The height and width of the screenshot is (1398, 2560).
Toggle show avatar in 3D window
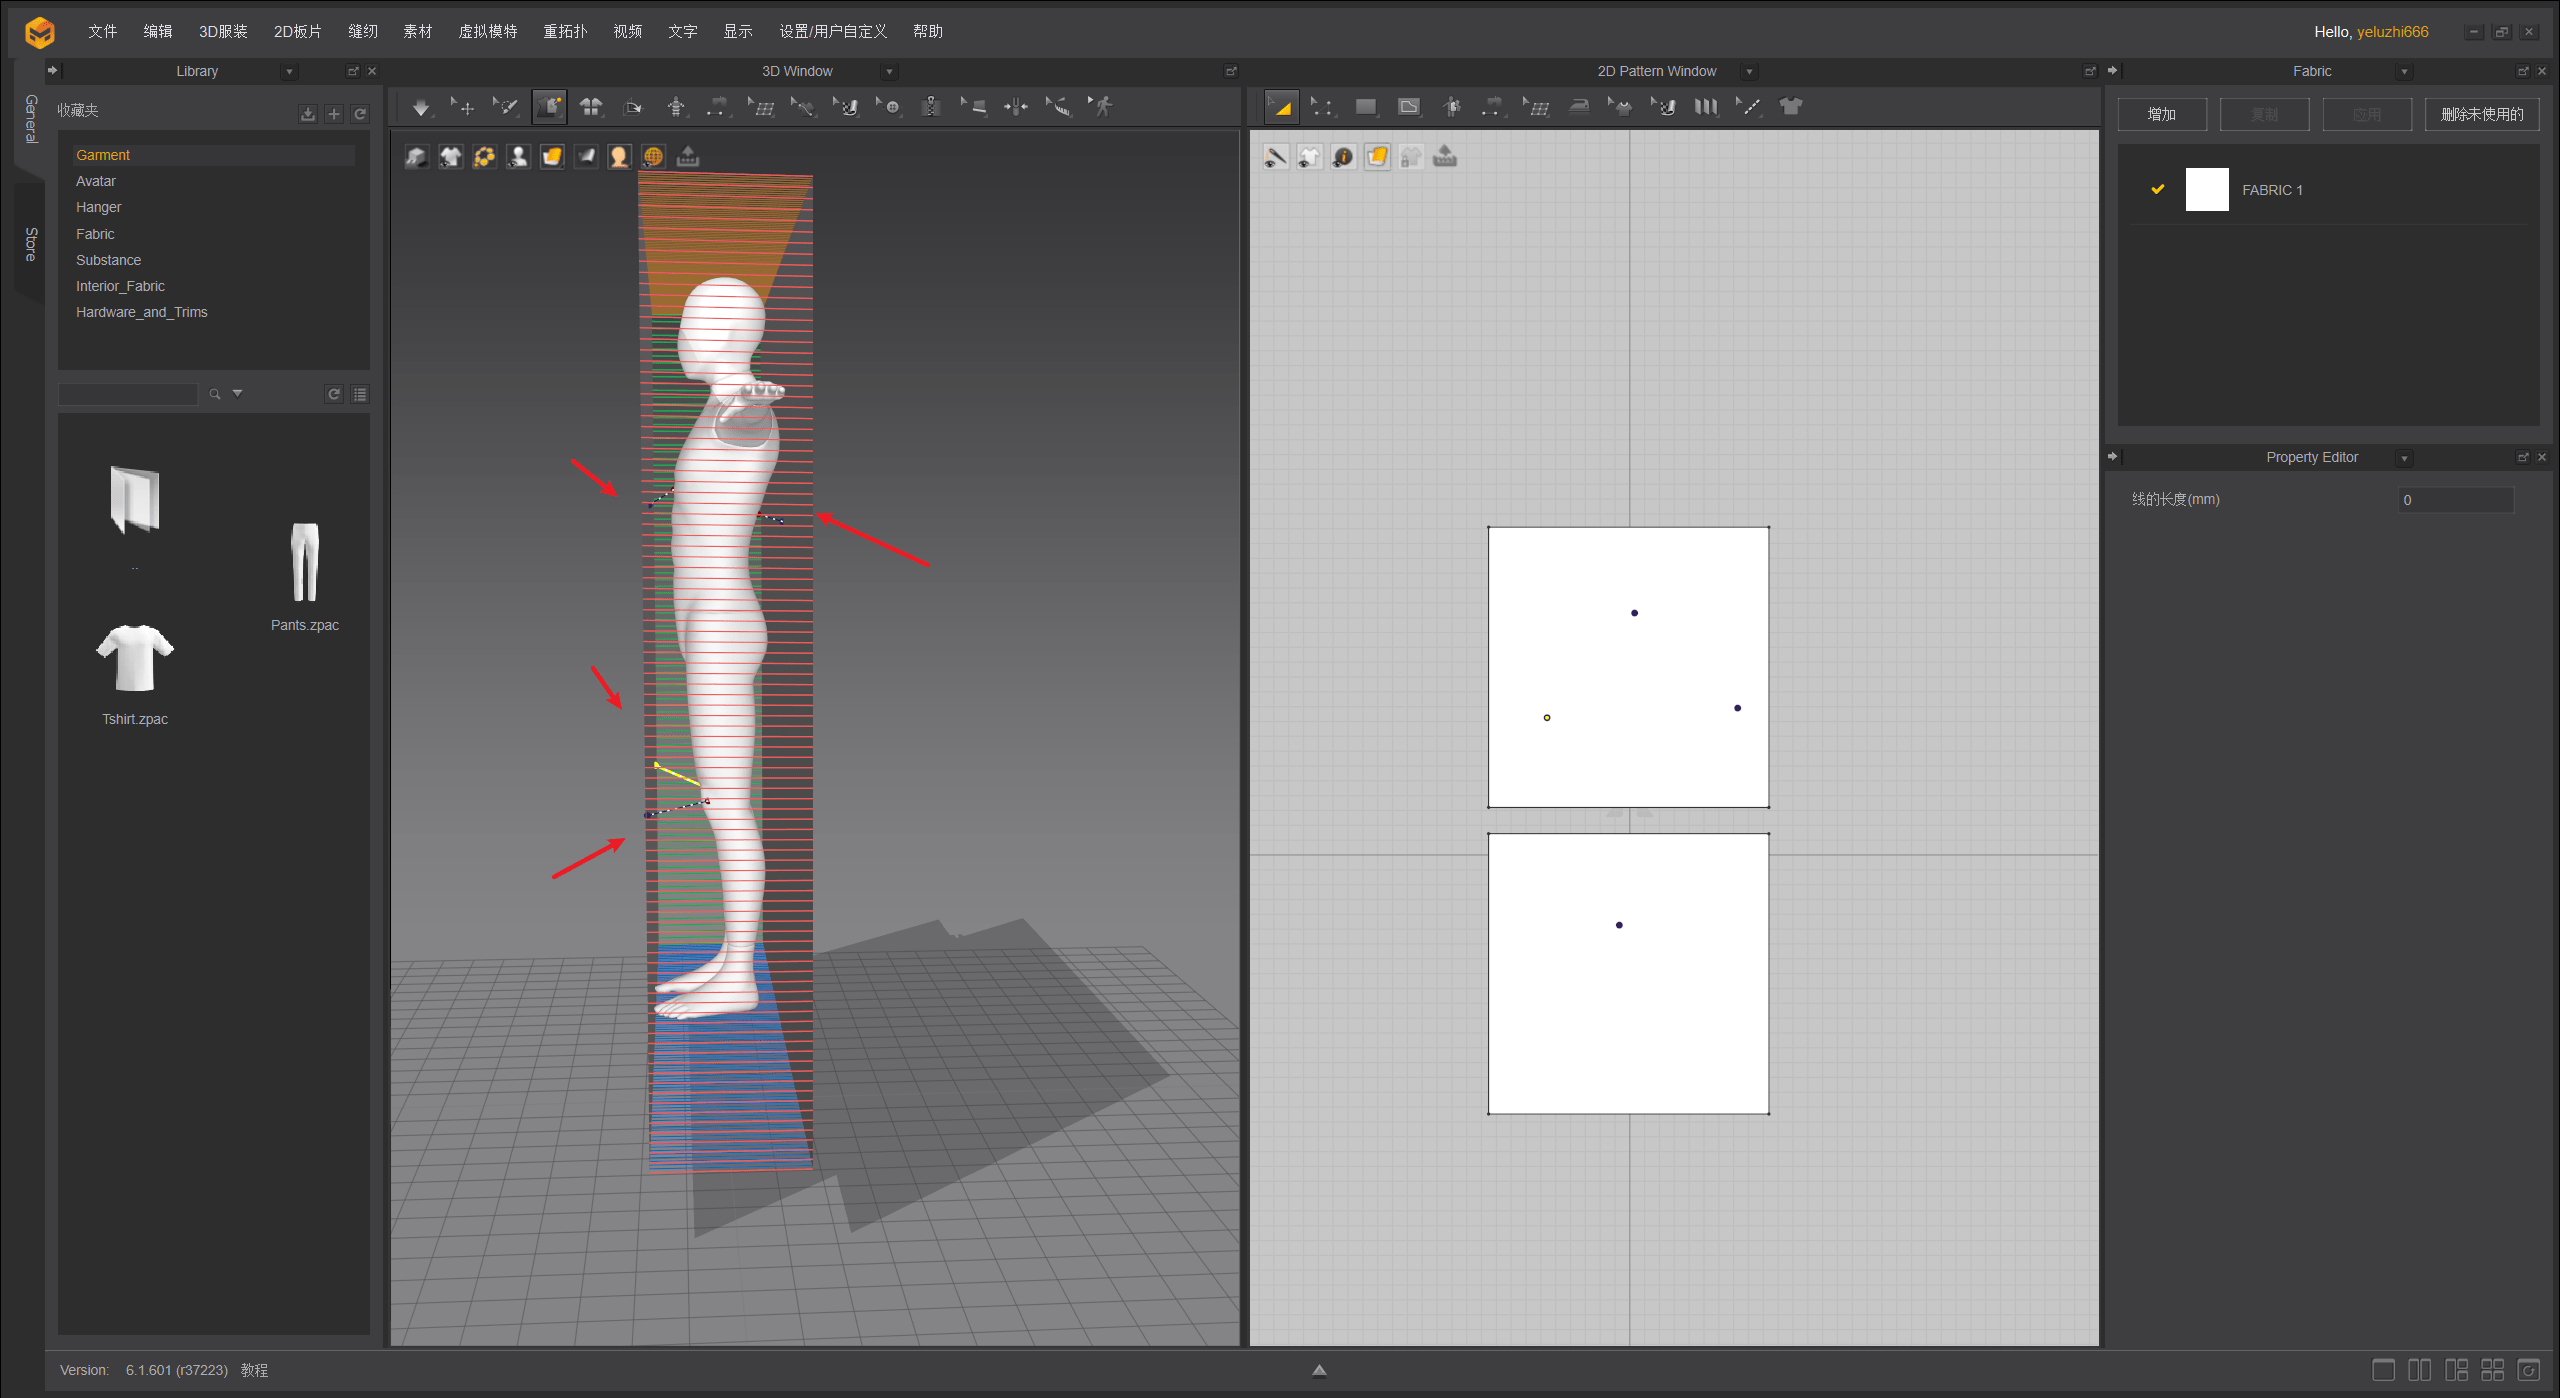518,157
